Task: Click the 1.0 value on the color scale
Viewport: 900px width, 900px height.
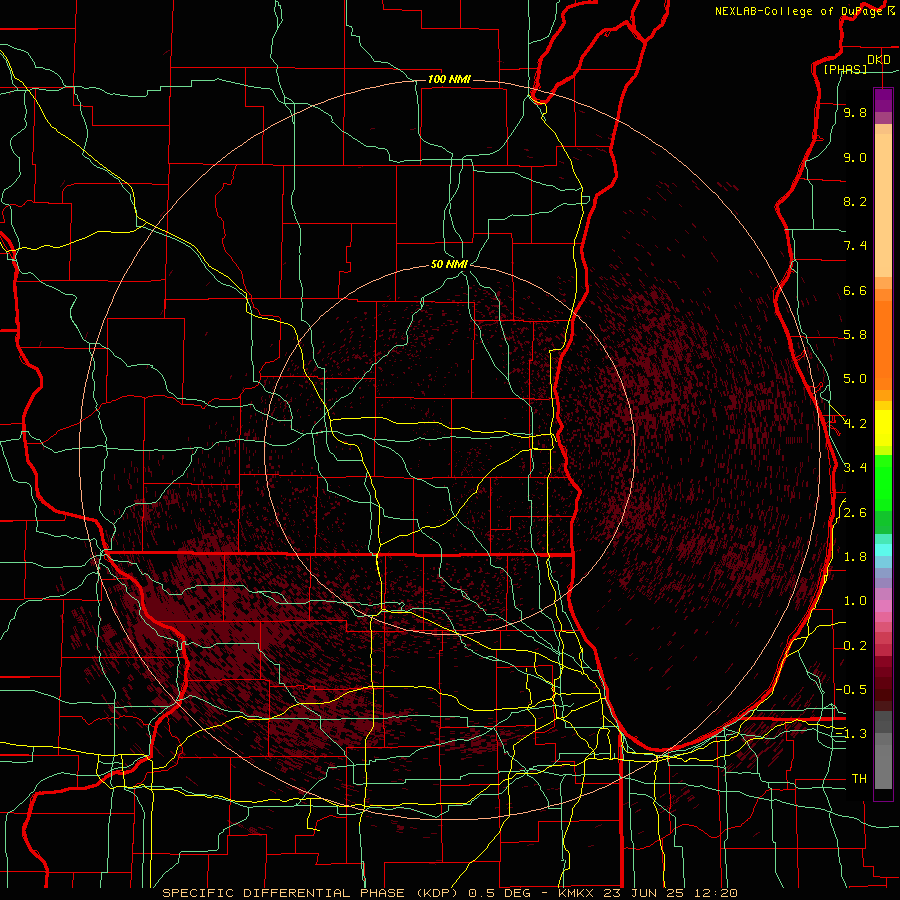Action: [x=855, y=601]
